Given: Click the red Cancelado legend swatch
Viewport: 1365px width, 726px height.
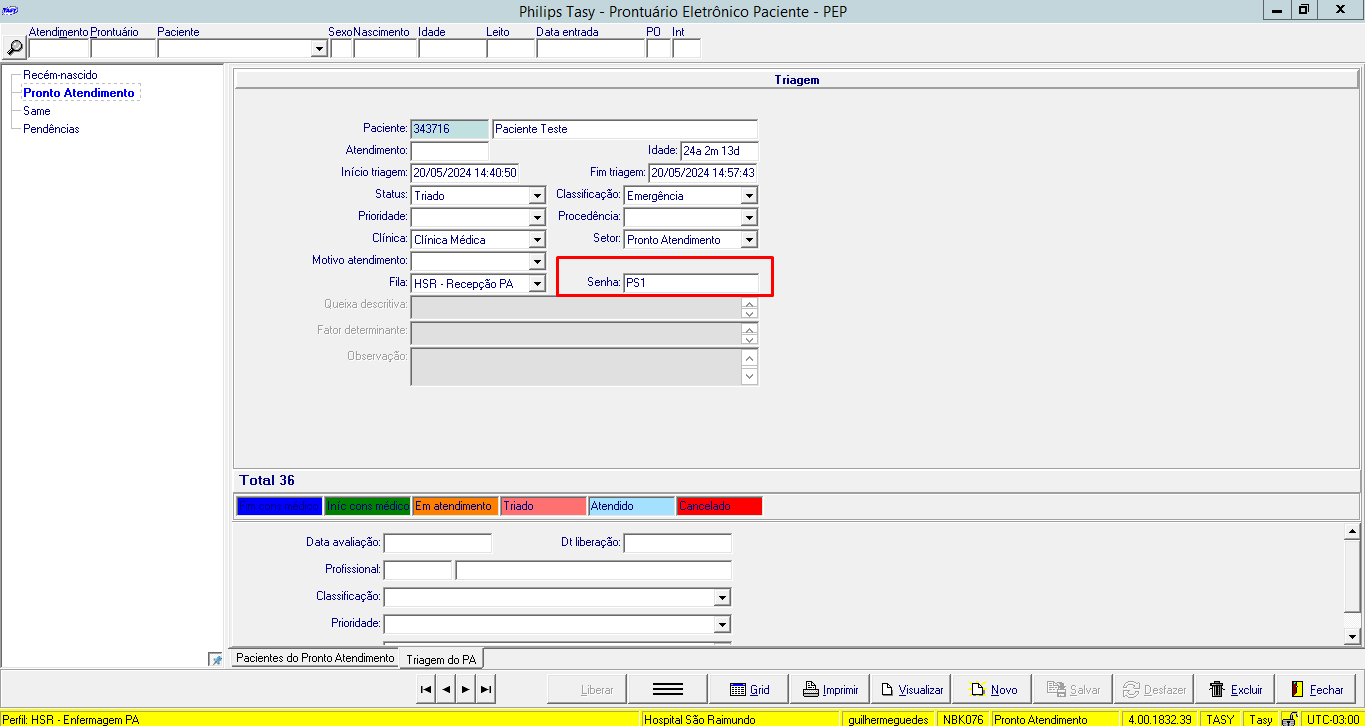Looking at the screenshot, I should coord(719,506).
